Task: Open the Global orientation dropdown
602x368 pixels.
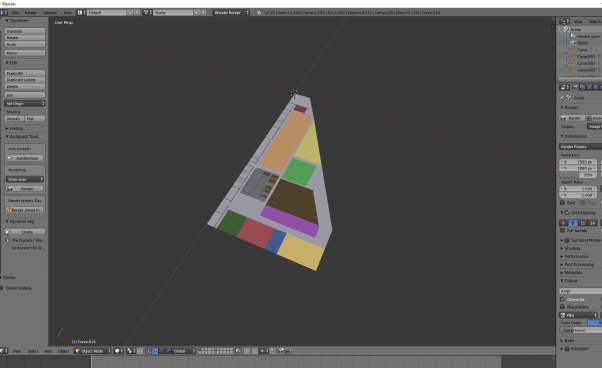Action: [x=184, y=351]
